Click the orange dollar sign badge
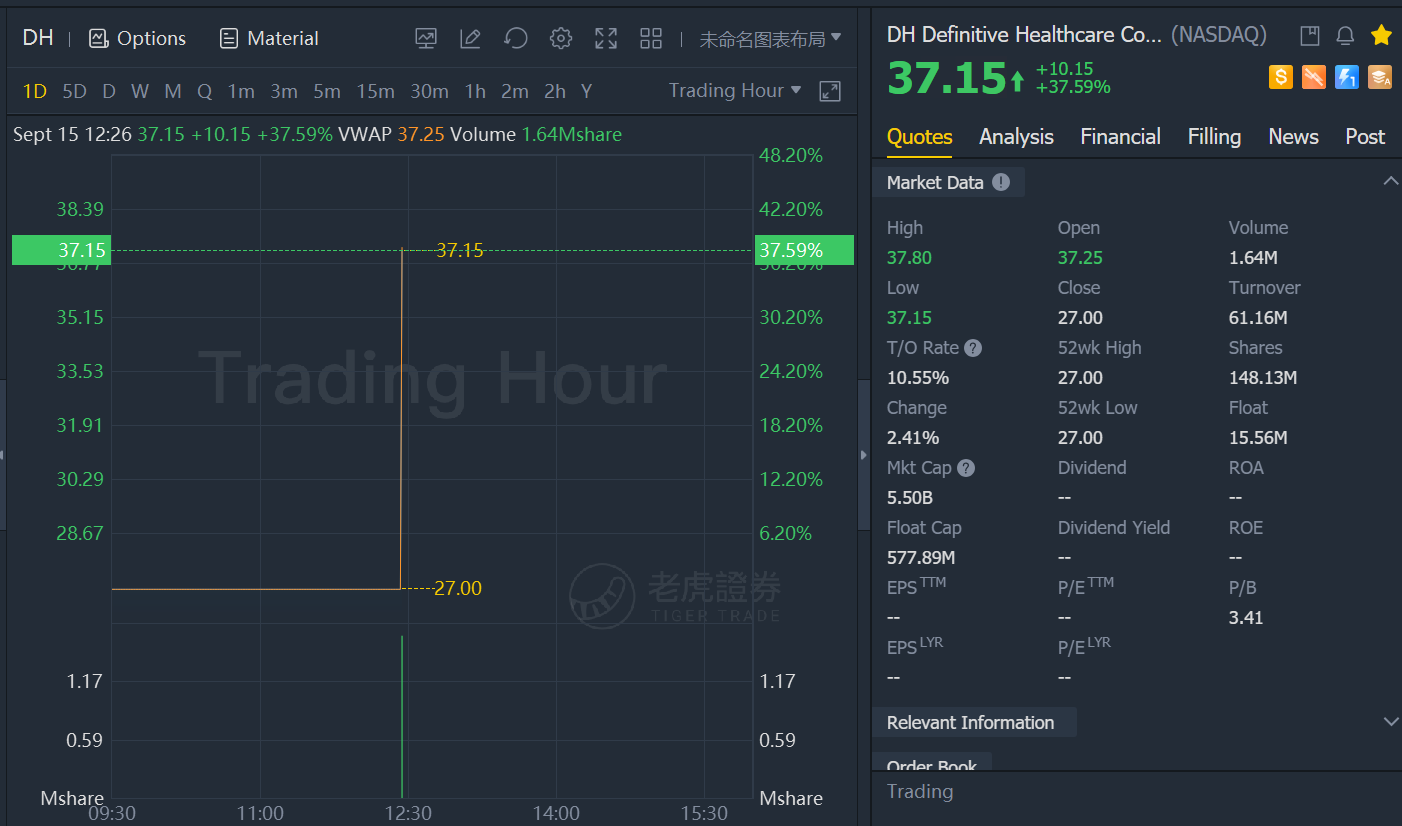Image resolution: width=1402 pixels, height=826 pixels. pos(1281,76)
